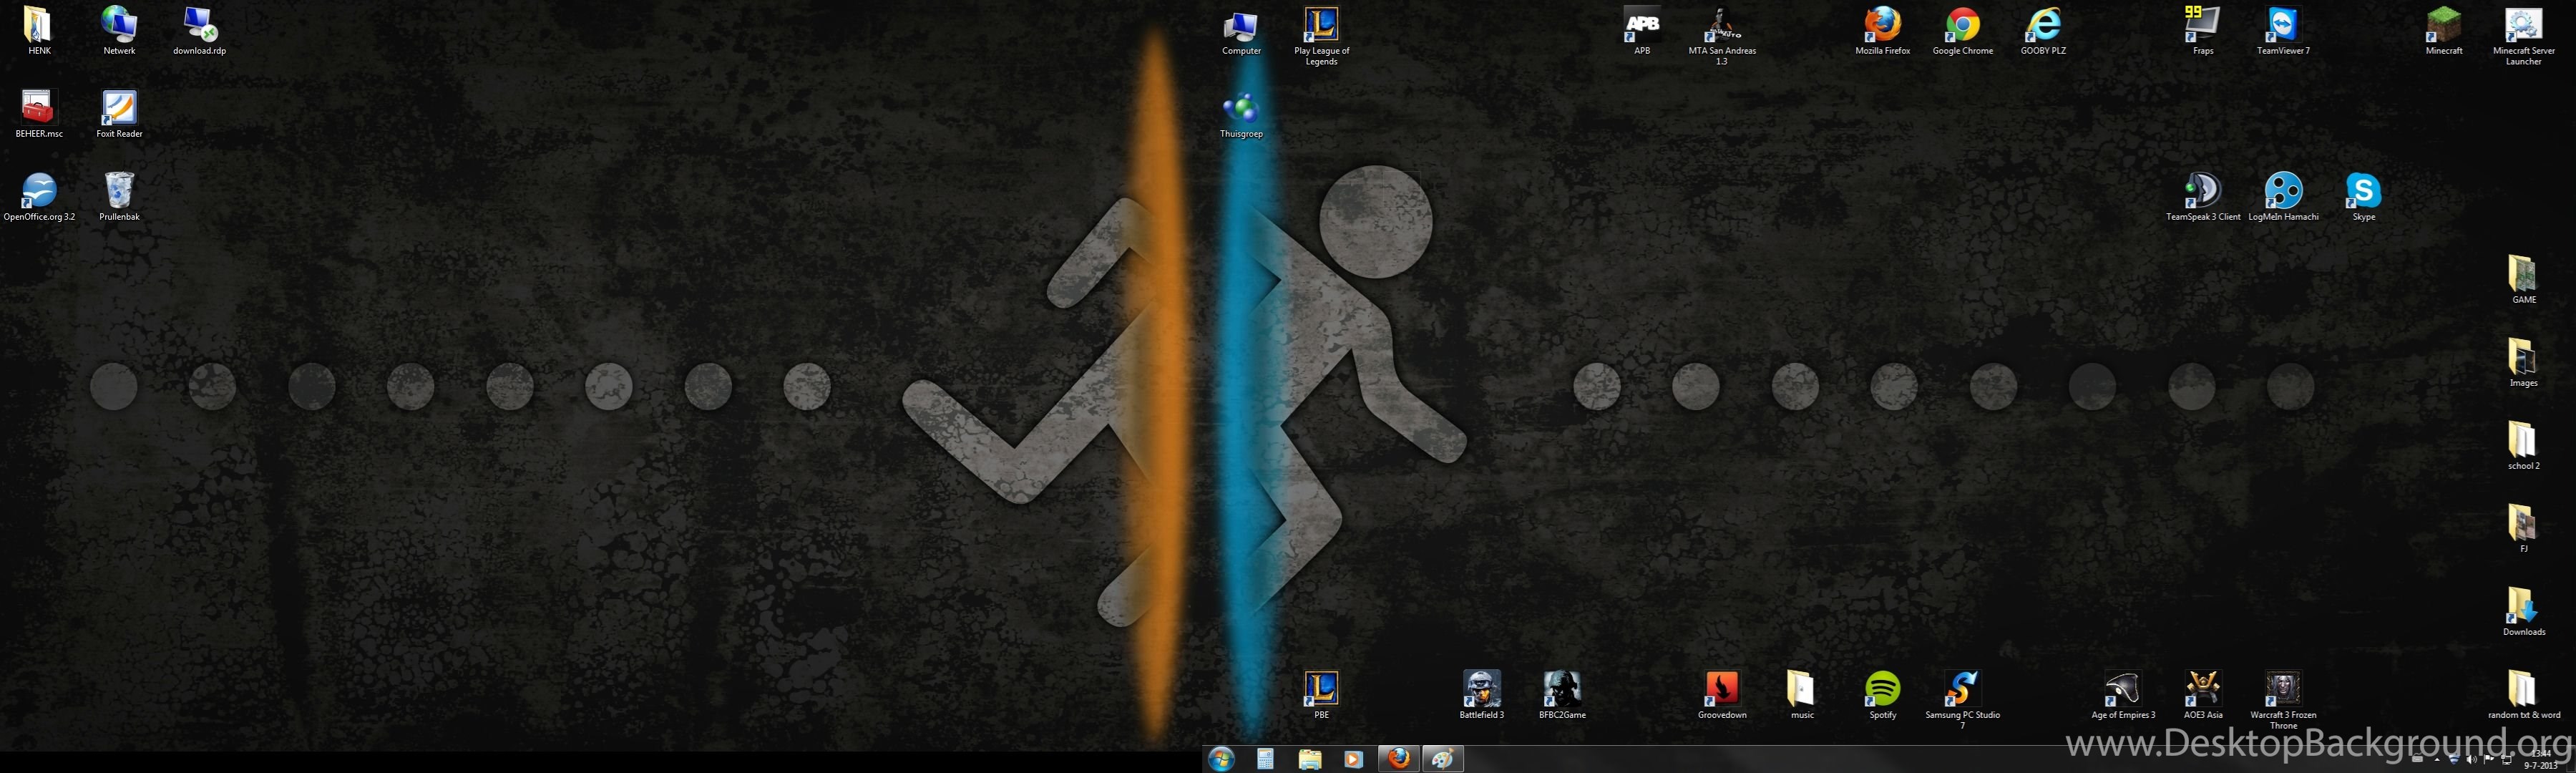Select the GOOBY PLZ Internet Explorer icon
Image resolution: width=2576 pixels, height=773 pixels.
click(x=2043, y=30)
